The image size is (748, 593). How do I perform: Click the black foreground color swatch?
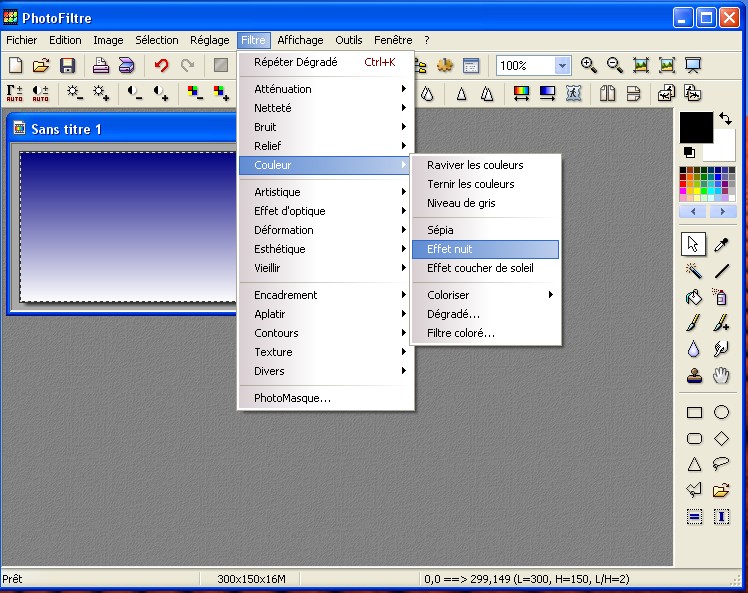696,127
